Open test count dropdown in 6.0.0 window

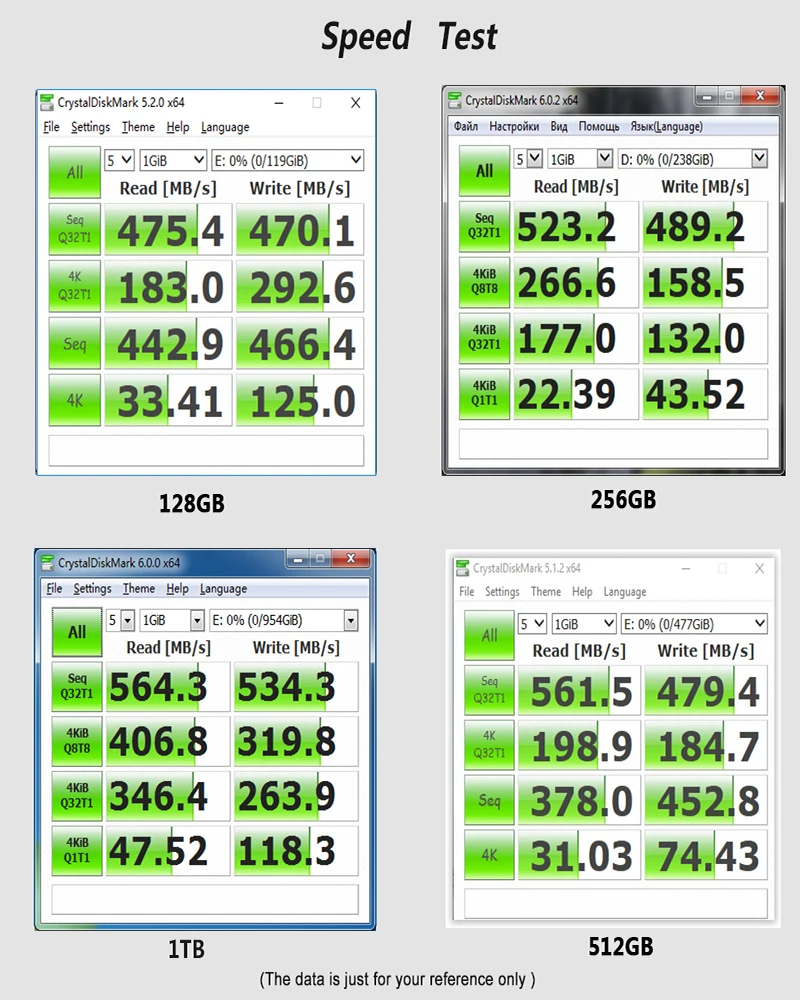tap(121, 620)
